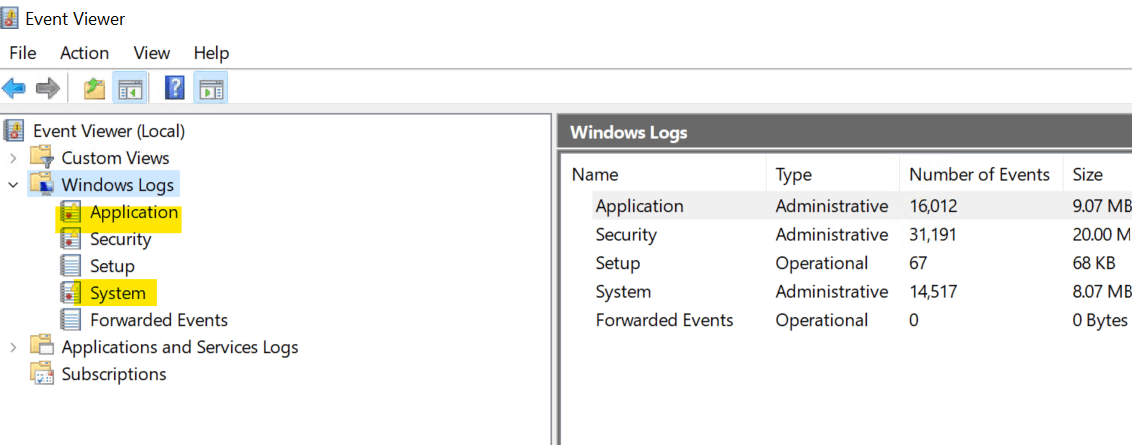Click the Security log icon in tree
Viewport: 1132px width, 445px height.
70,239
